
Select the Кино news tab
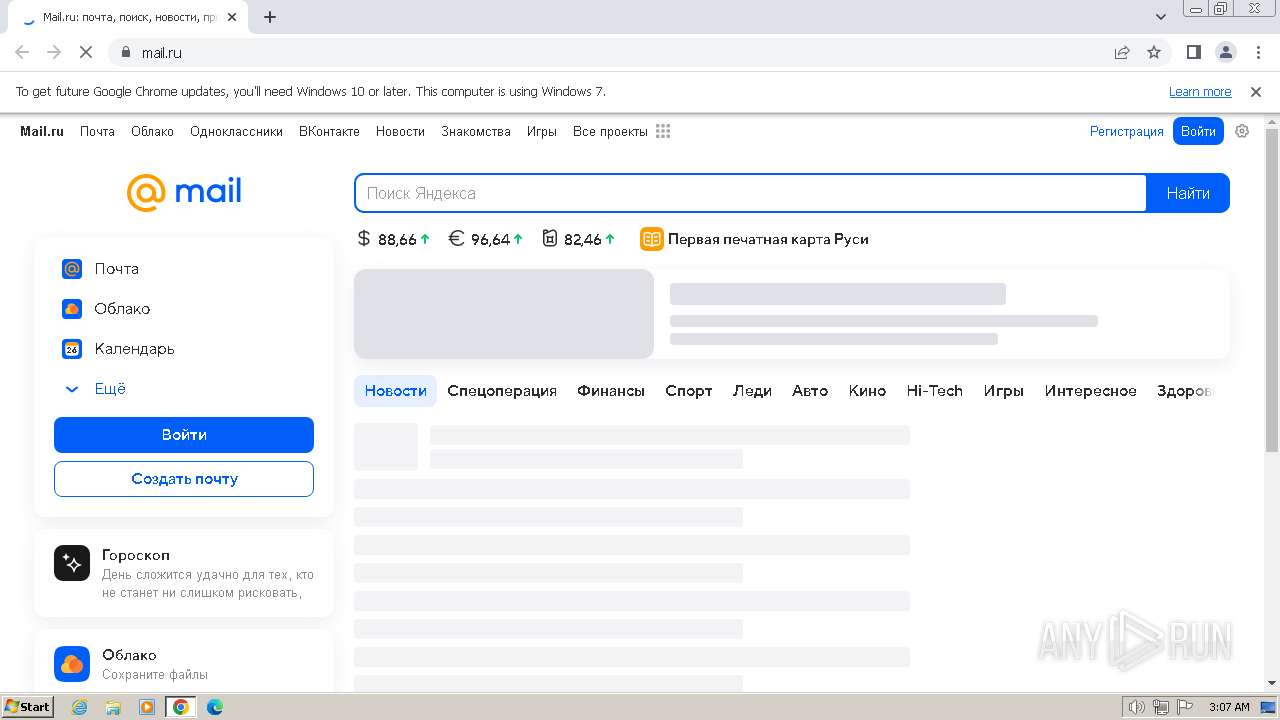[867, 391]
